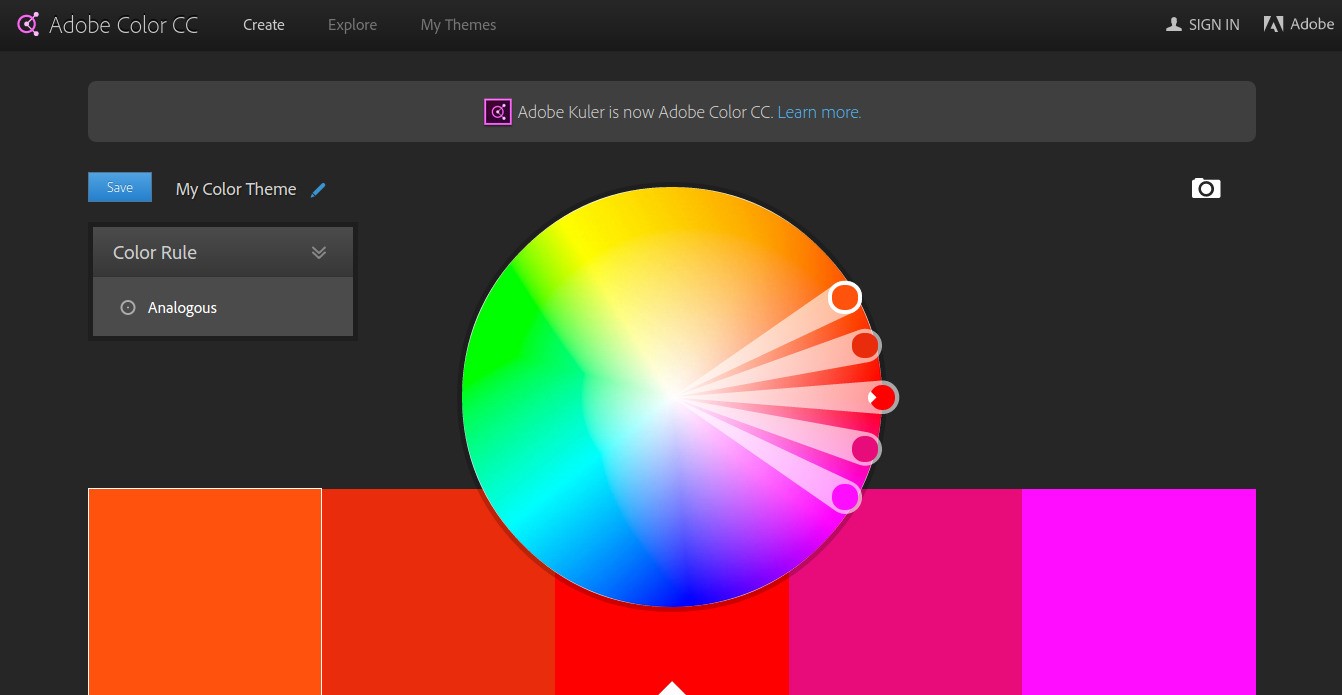Open the My Themes section

(x=458, y=24)
